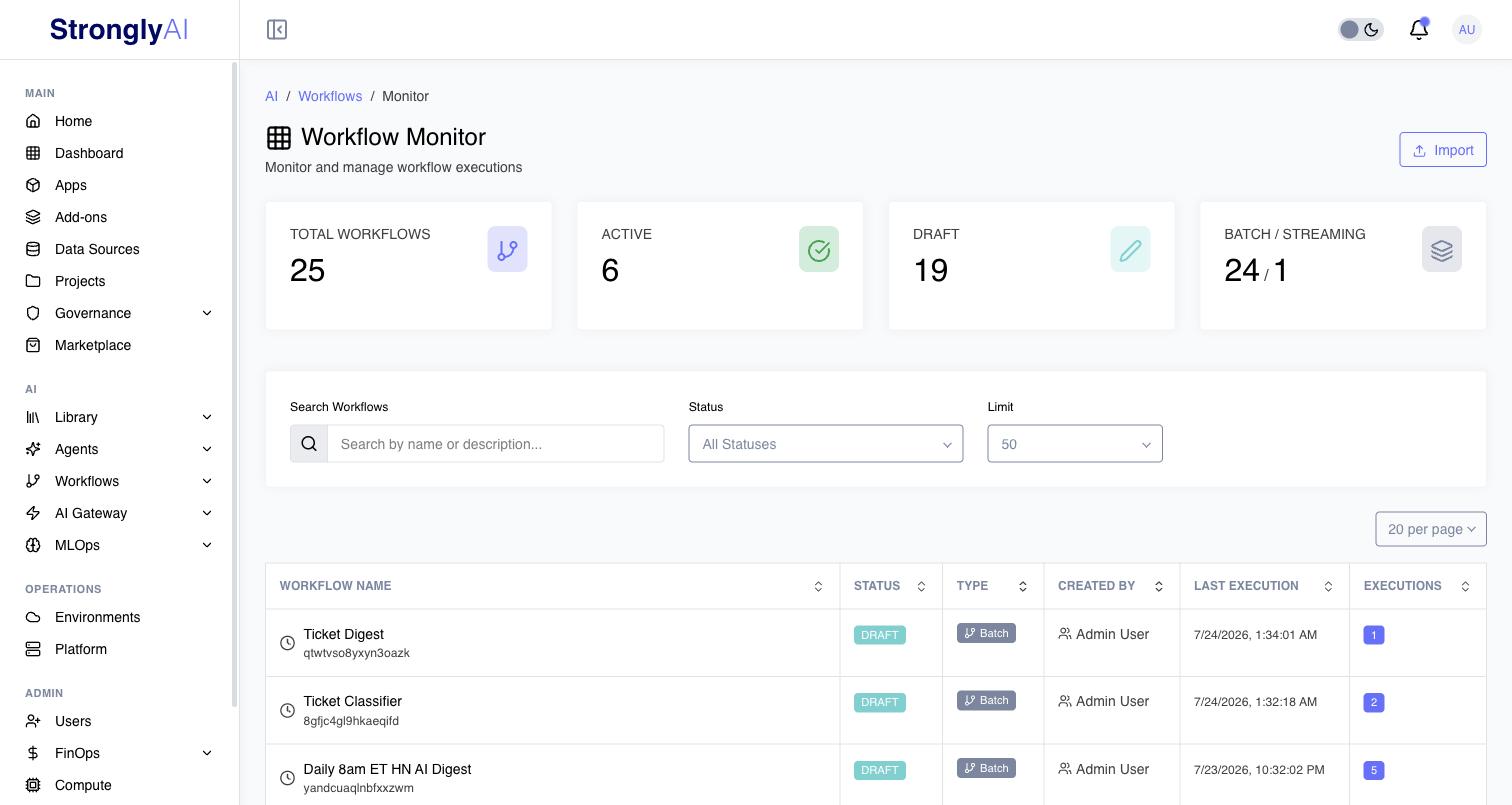This screenshot has width=1512, height=805.
Task: Click Ticket Digest executions badge 1
Action: pyautogui.click(x=1374, y=635)
